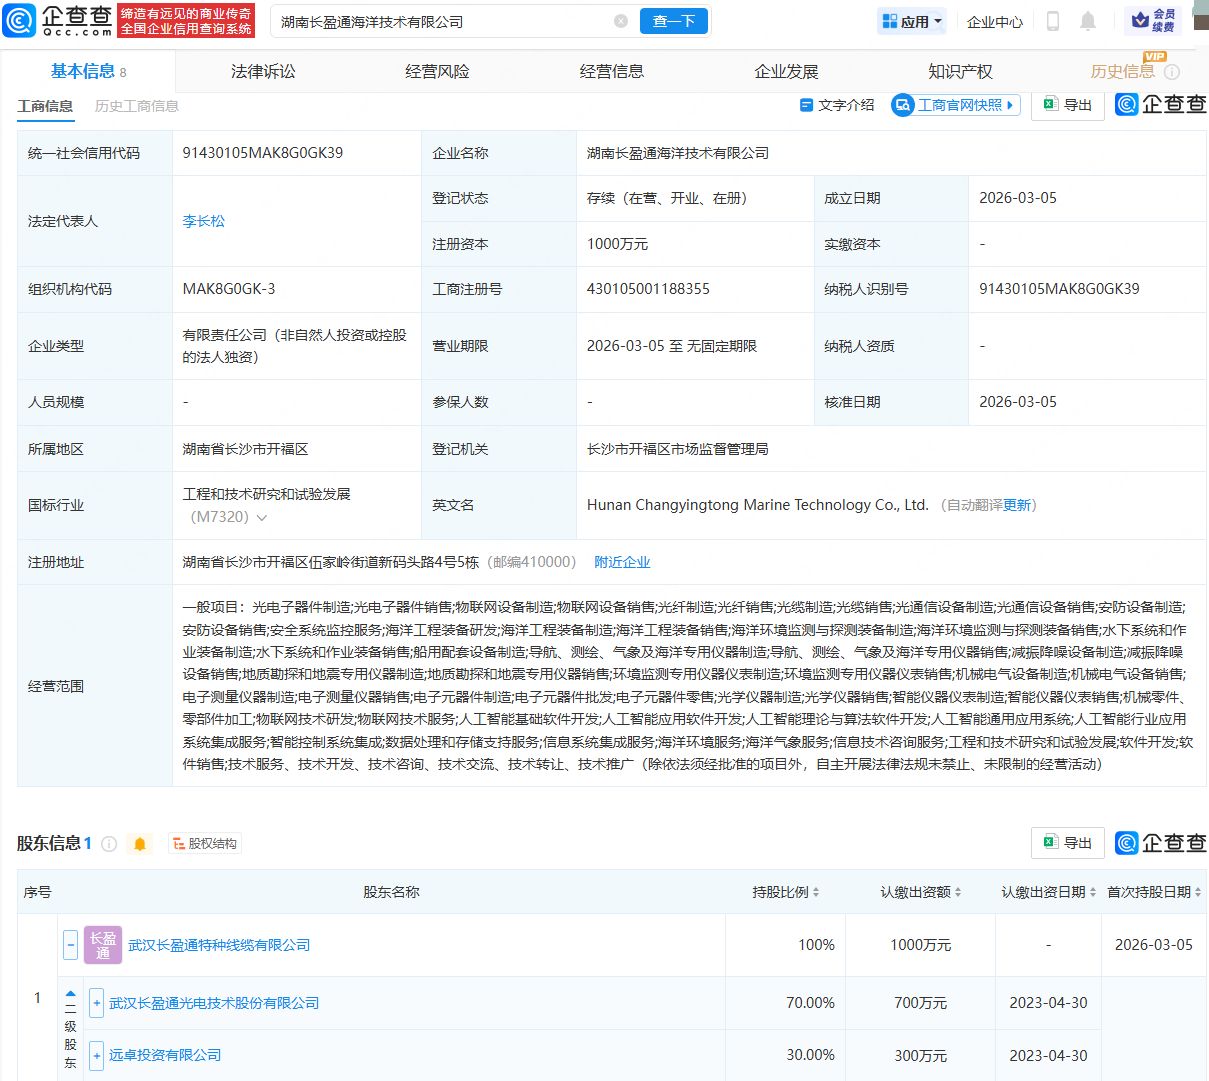Open the 历史工商信息 sub-tab

[x=136, y=104]
